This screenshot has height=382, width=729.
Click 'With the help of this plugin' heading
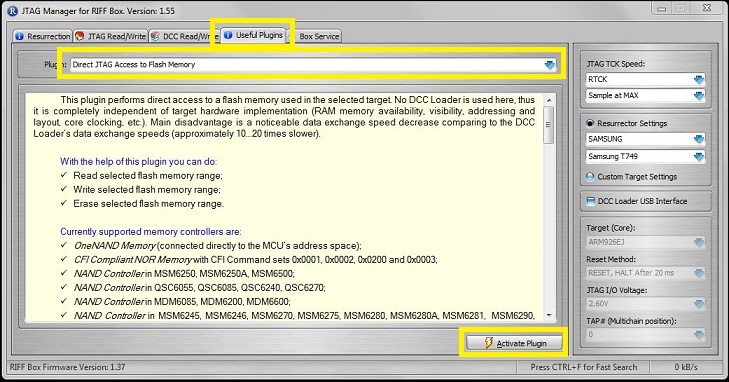pyautogui.click(x=139, y=162)
